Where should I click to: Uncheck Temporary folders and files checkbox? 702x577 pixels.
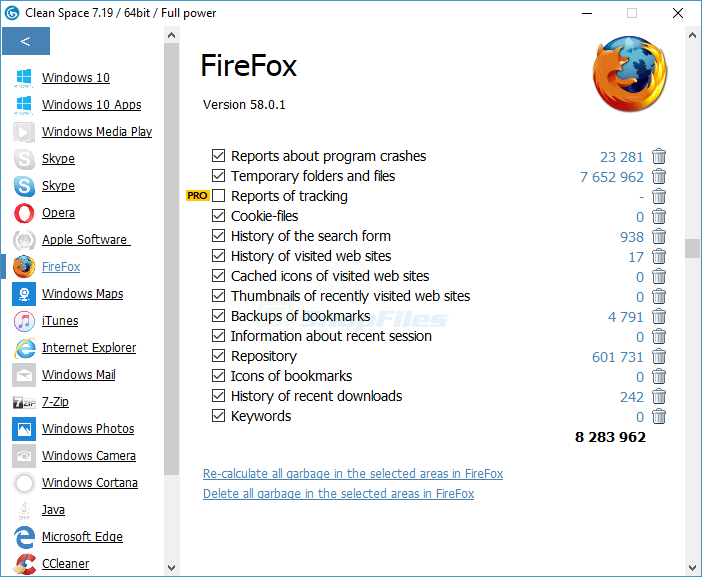pyautogui.click(x=218, y=176)
